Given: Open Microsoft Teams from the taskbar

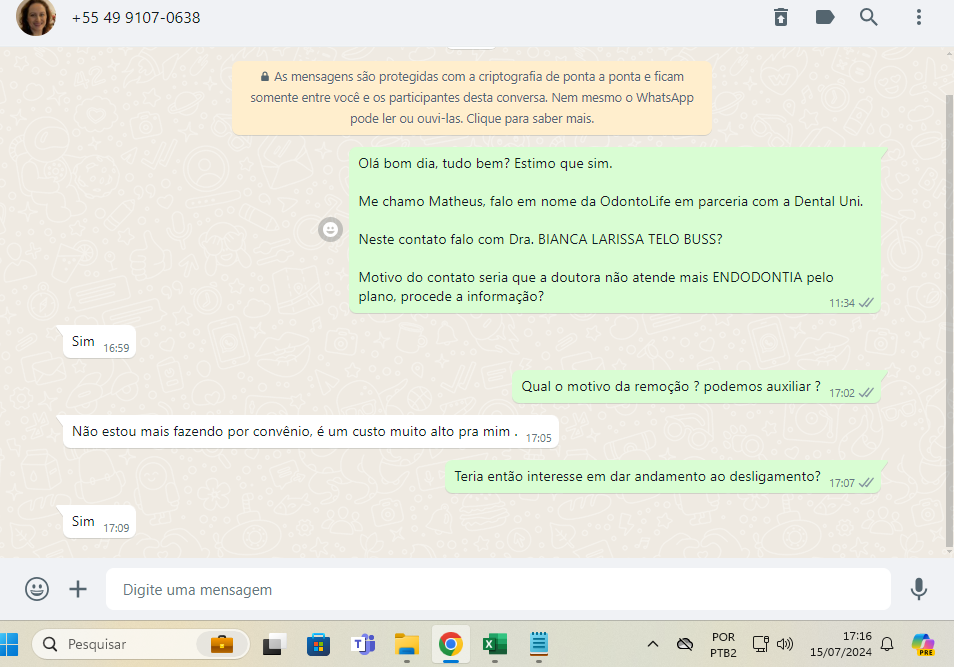Looking at the screenshot, I should pyautogui.click(x=362, y=644).
